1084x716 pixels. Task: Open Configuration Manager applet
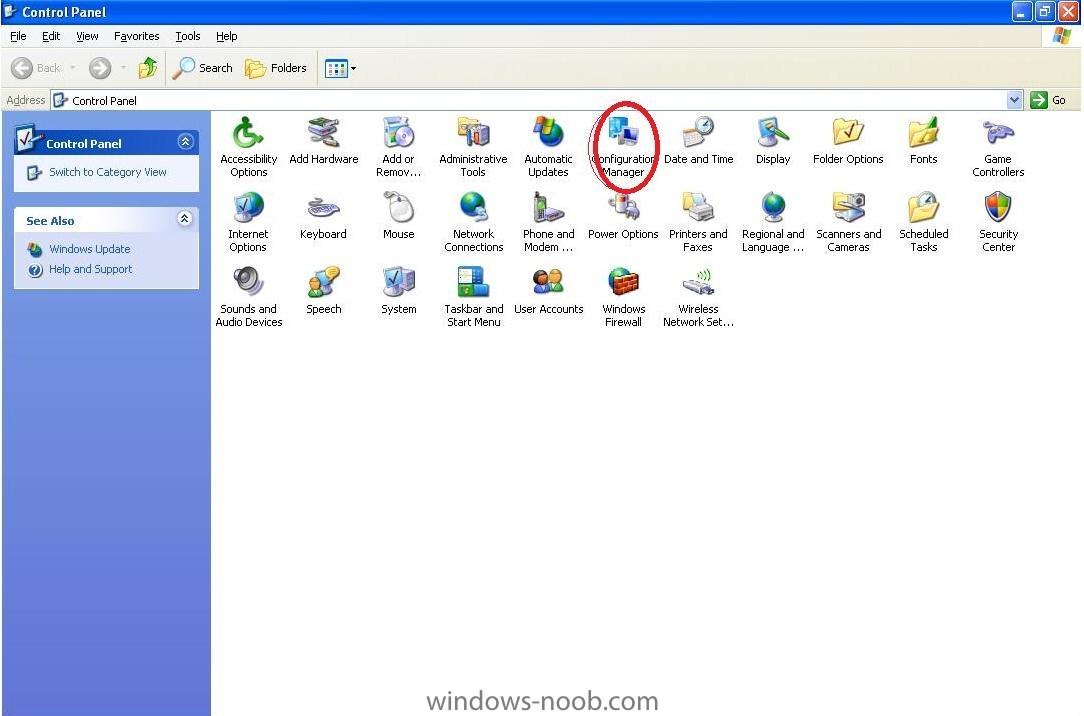(x=624, y=147)
